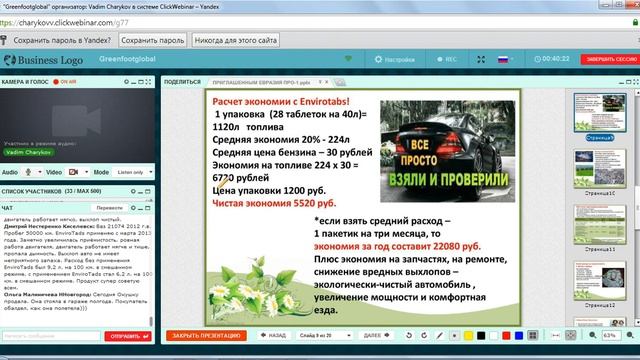Viewport: 640px width, 360px height.
Task: Open chat panel gear settings
Action: pyautogui.click(x=133, y=208)
